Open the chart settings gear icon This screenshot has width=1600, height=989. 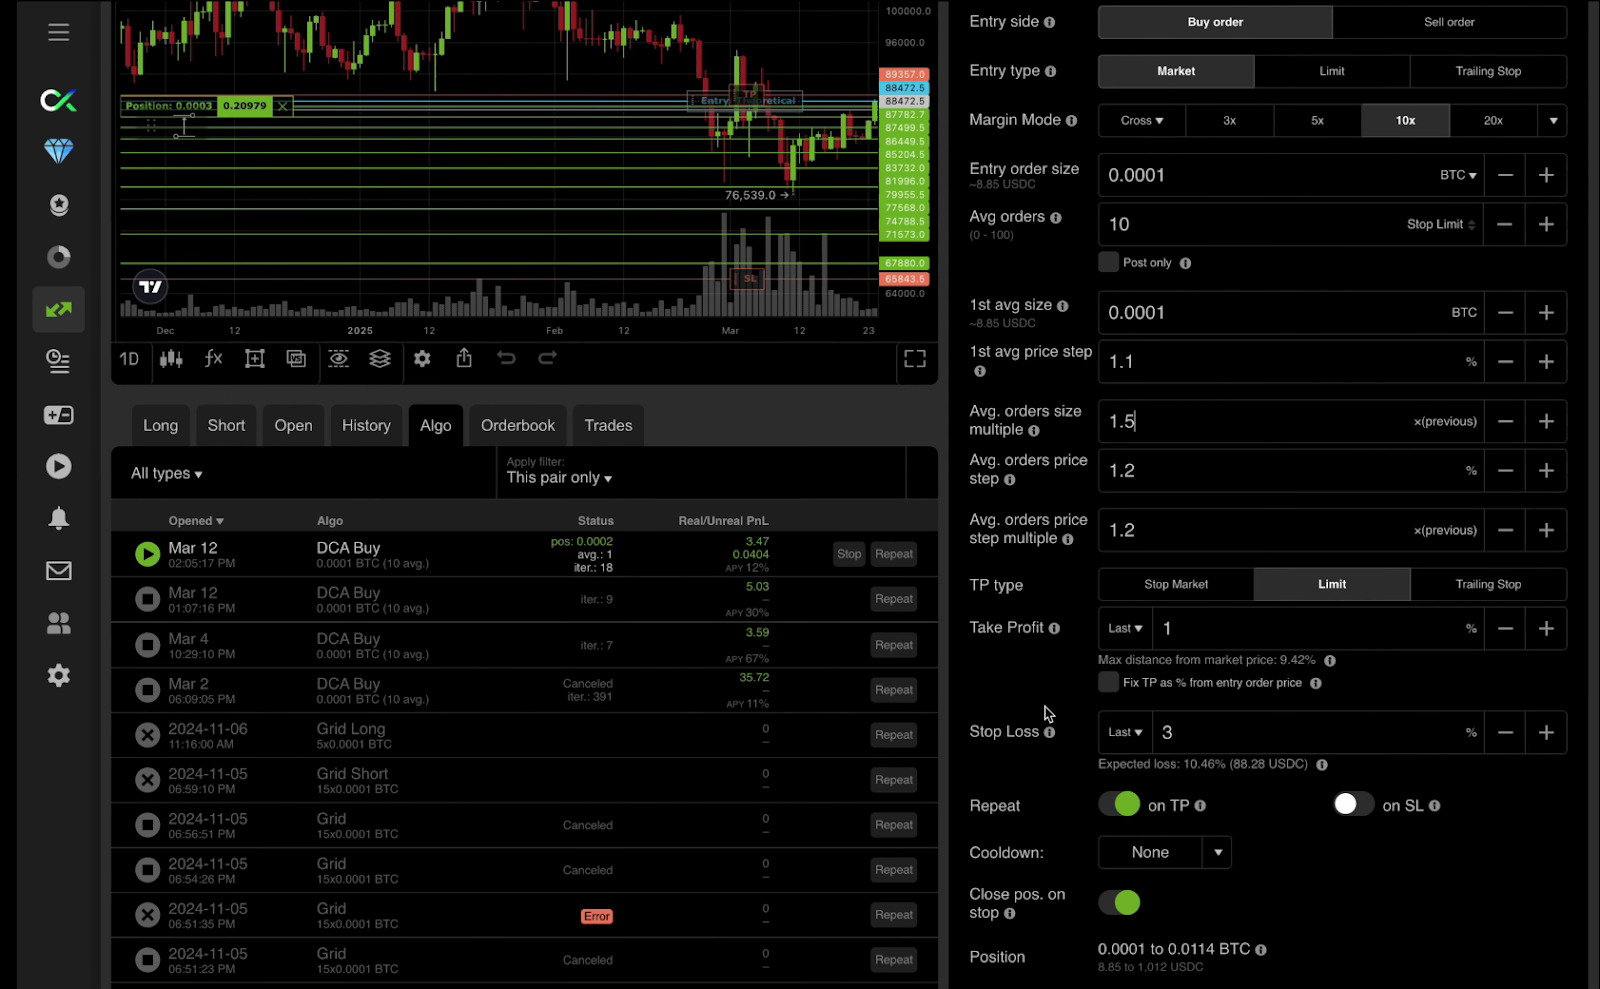pyautogui.click(x=422, y=359)
